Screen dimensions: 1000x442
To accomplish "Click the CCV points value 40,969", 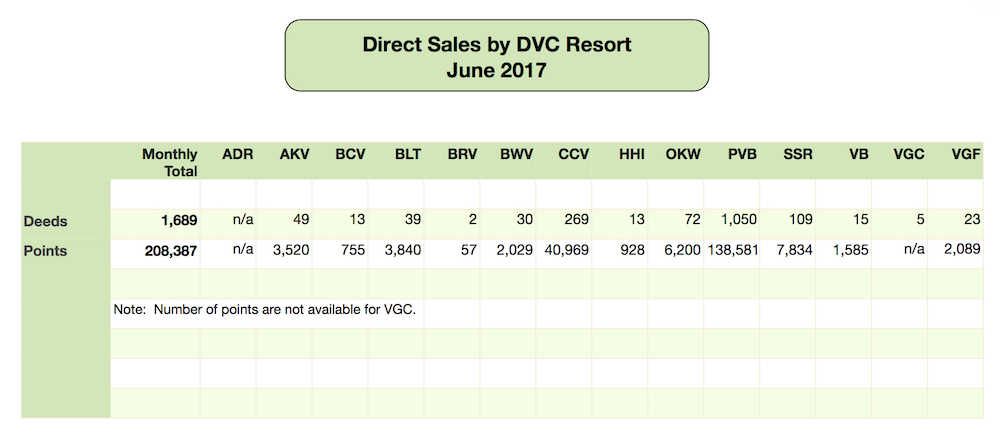I will click(564, 250).
